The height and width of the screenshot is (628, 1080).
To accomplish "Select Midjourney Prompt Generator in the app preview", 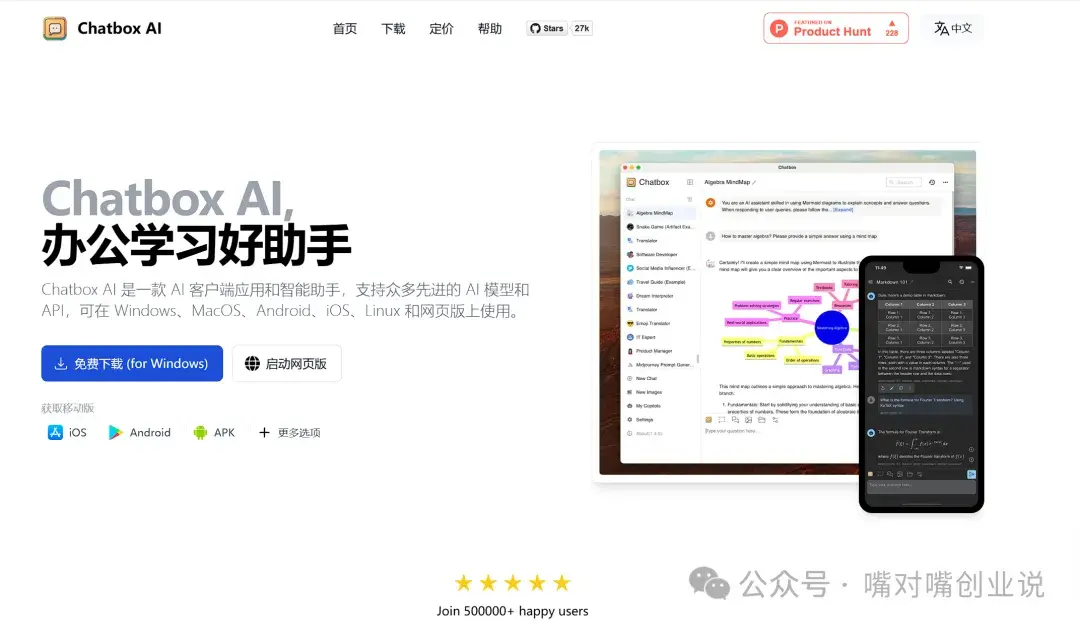I will point(660,364).
